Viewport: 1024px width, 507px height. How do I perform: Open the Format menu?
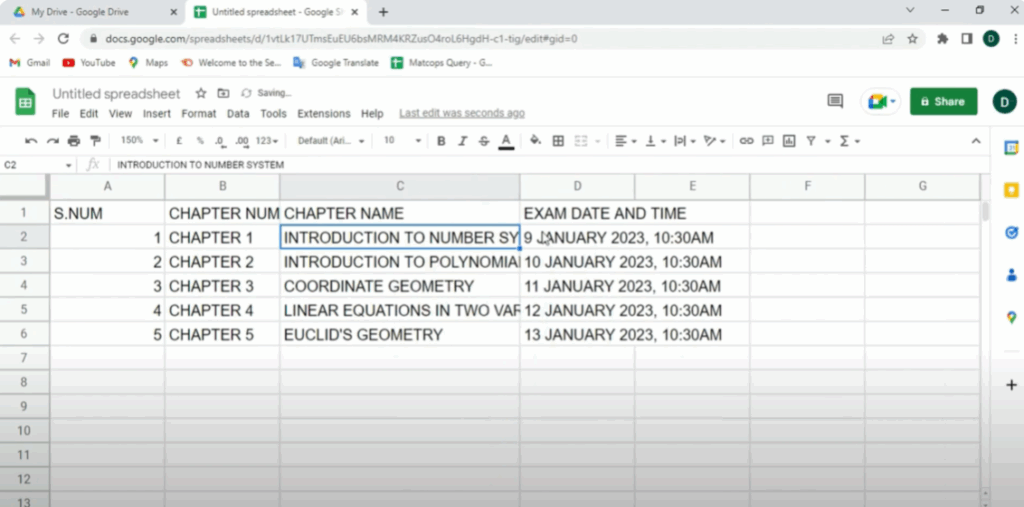point(199,114)
